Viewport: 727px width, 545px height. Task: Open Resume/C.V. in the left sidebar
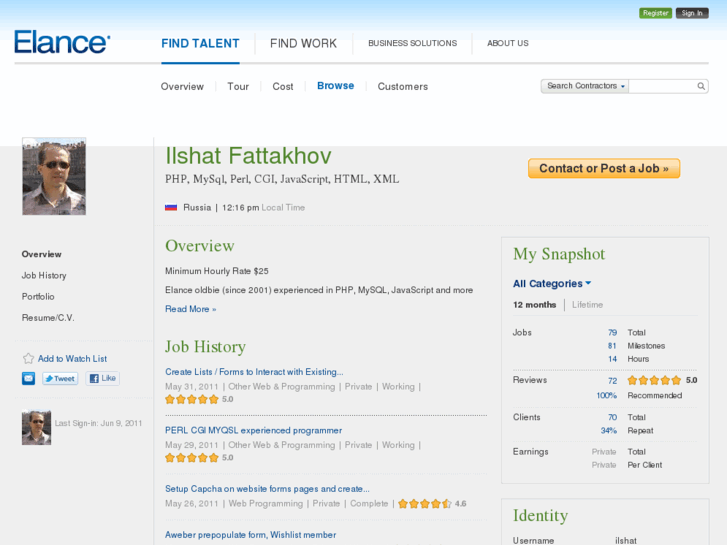pyautogui.click(x=48, y=318)
